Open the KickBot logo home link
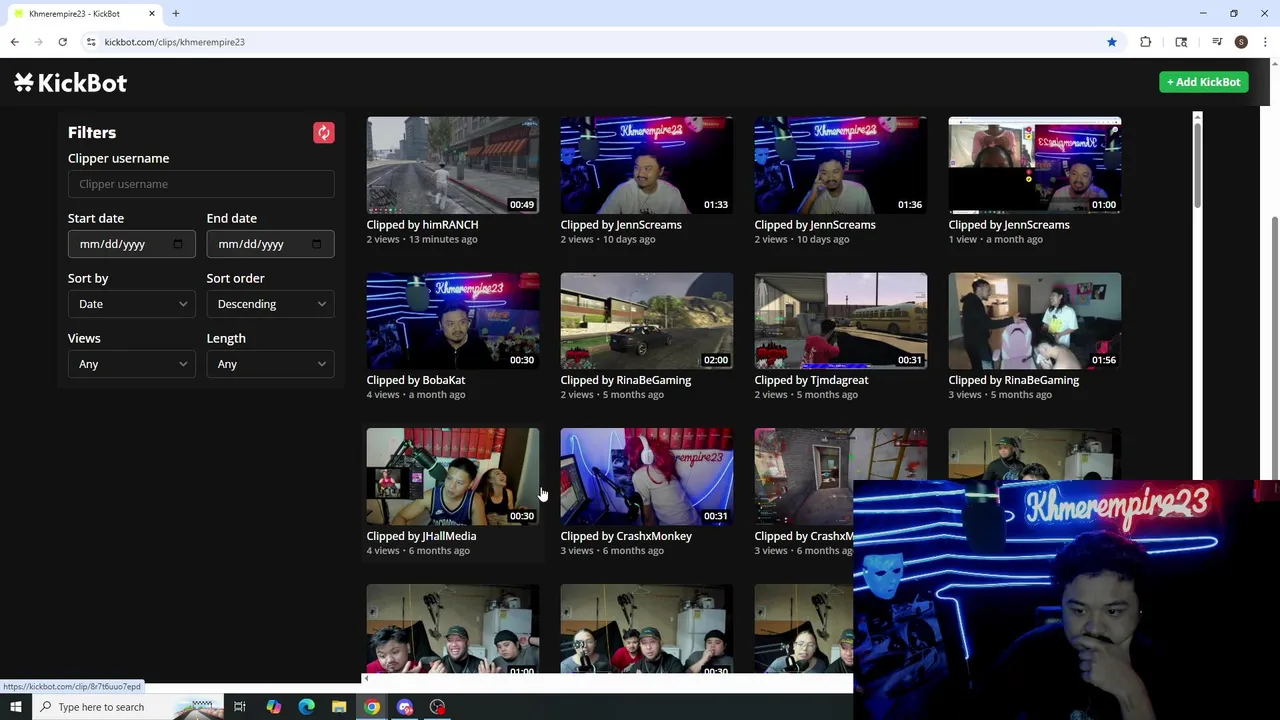 (x=71, y=83)
